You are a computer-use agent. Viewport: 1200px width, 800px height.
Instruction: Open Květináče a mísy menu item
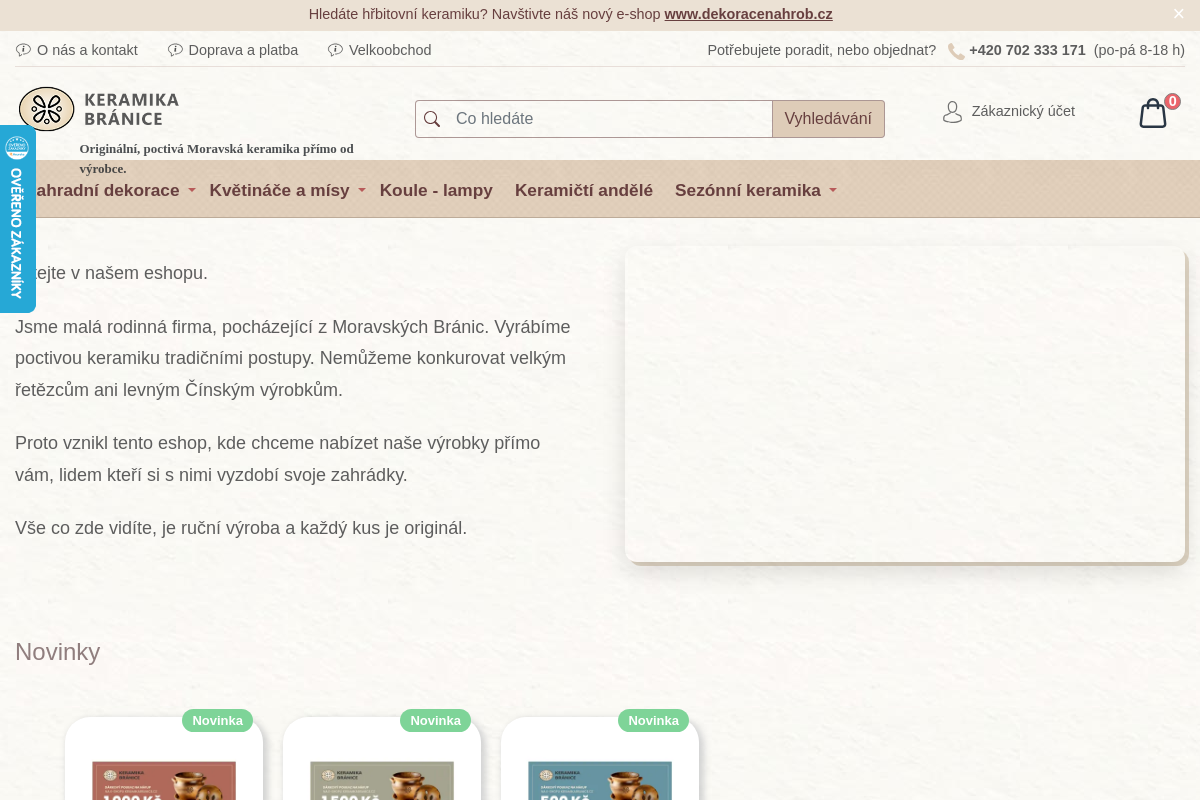280,190
